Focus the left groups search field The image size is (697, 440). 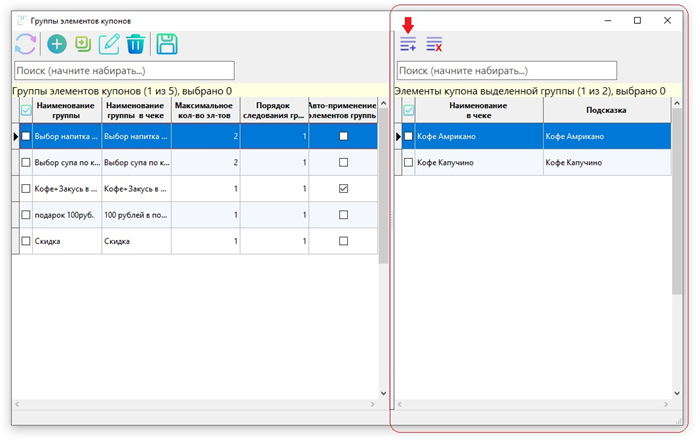click(x=124, y=71)
